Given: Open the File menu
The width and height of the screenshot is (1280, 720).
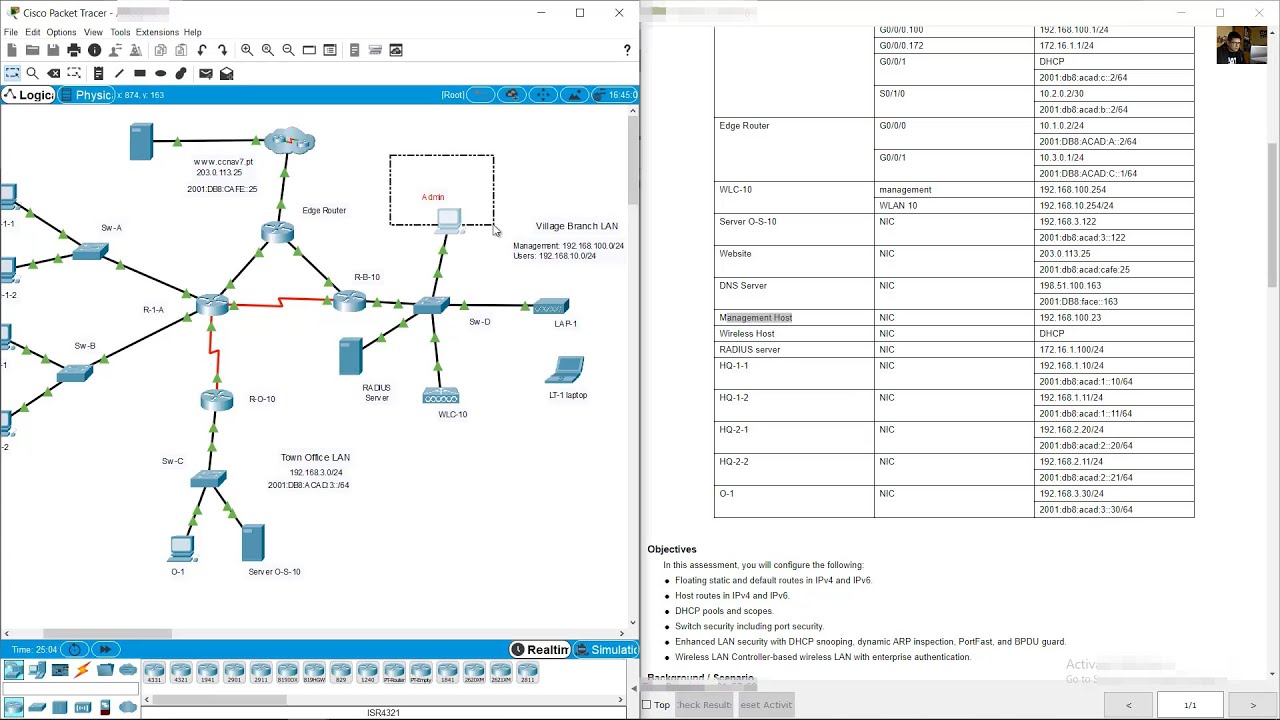Looking at the screenshot, I should [11, 32].
